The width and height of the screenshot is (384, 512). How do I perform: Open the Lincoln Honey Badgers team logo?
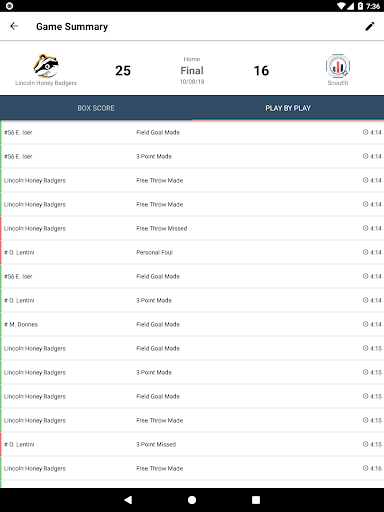coord(46,66)
